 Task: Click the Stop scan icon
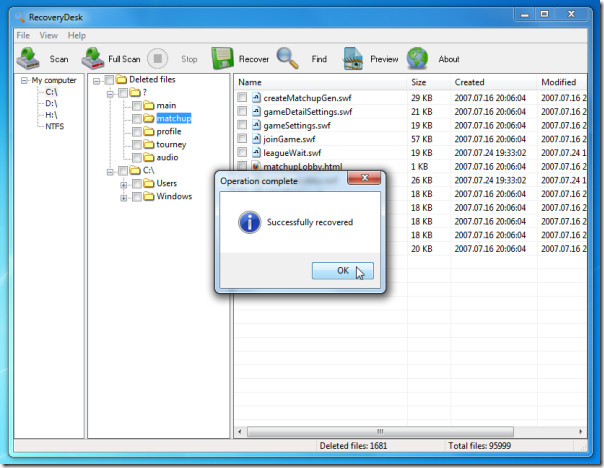158,59
